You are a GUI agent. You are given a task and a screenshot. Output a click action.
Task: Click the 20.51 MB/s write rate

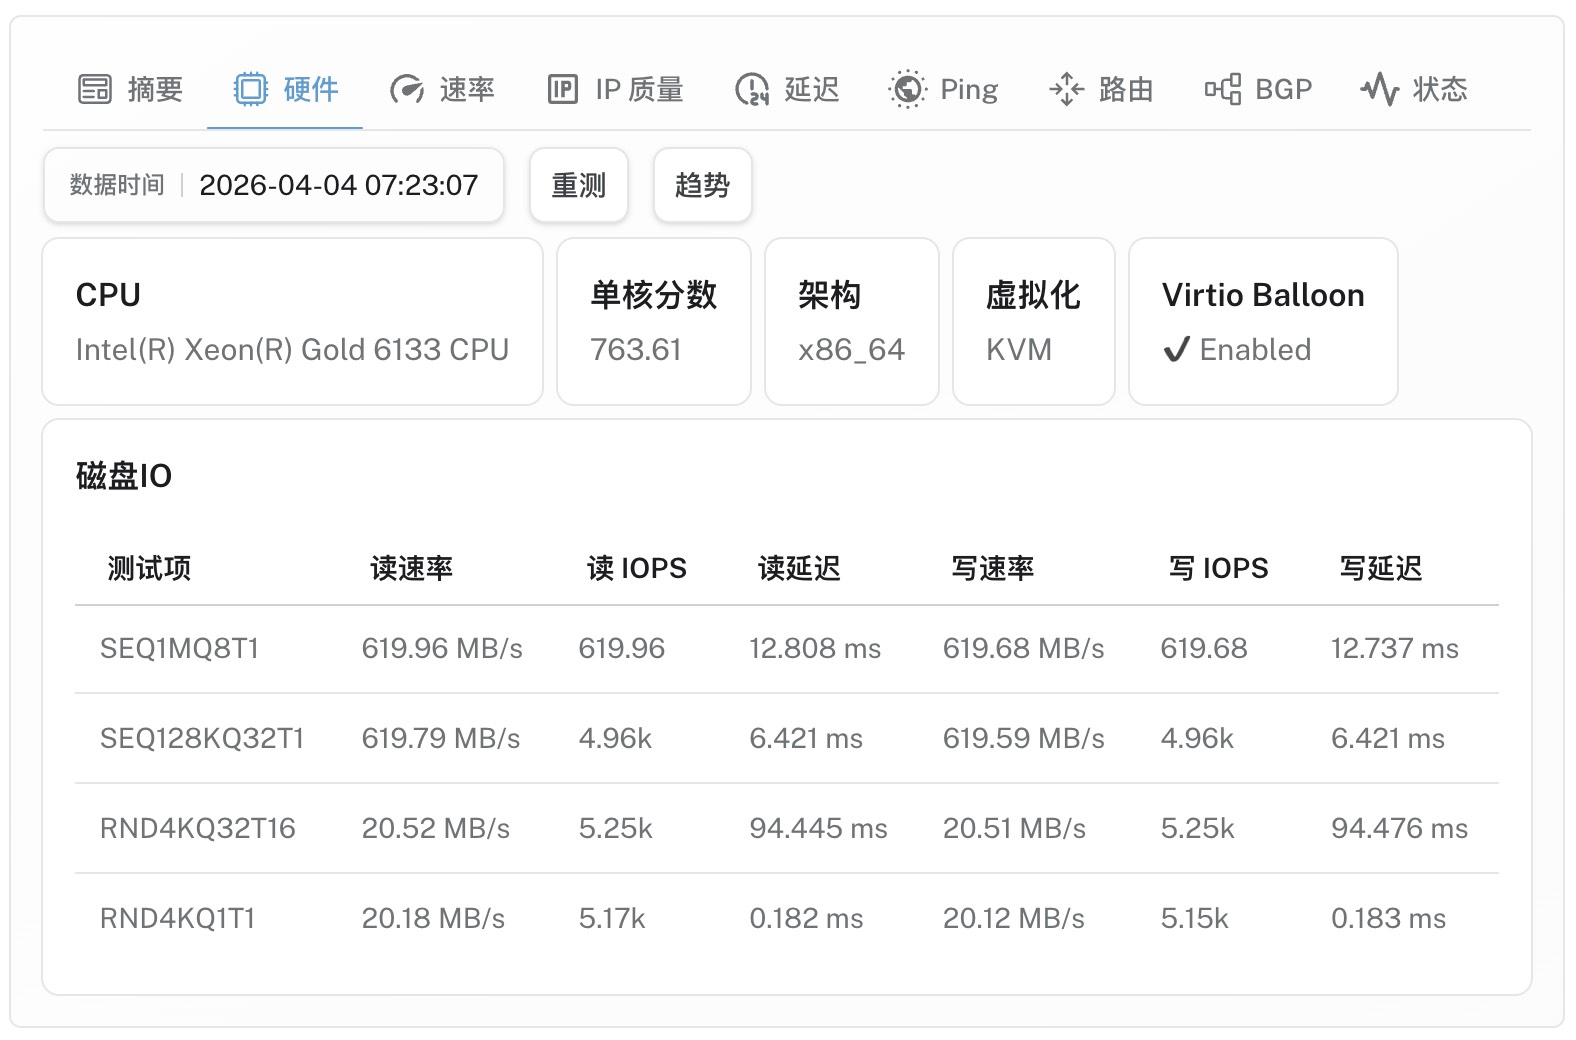click(1014, 829)
